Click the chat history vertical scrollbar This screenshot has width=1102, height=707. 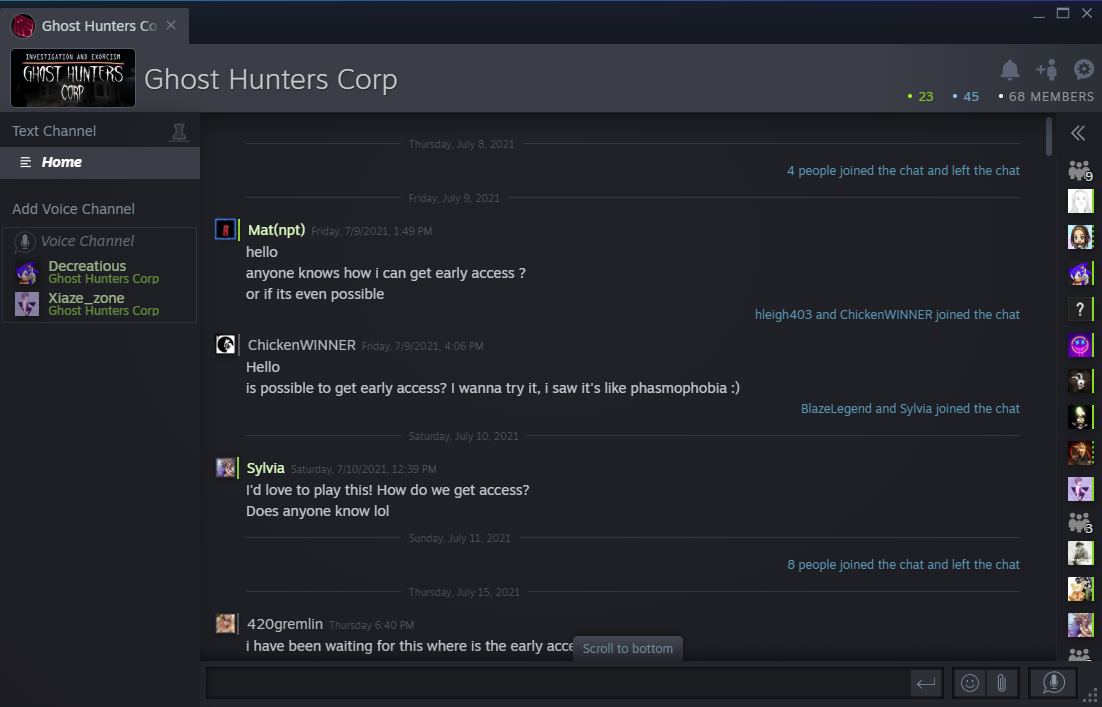(1048, 136)
